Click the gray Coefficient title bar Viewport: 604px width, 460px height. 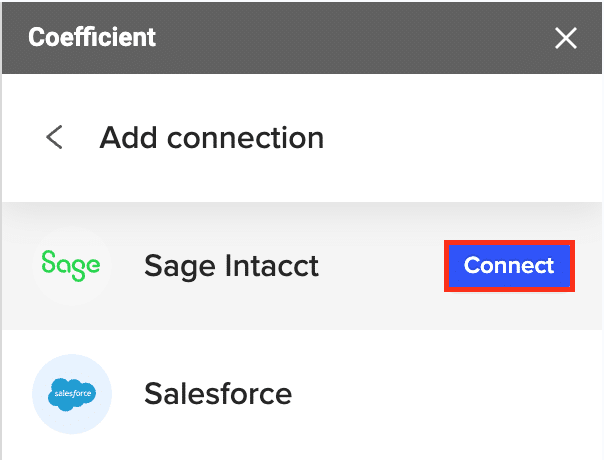click(350, 38)
